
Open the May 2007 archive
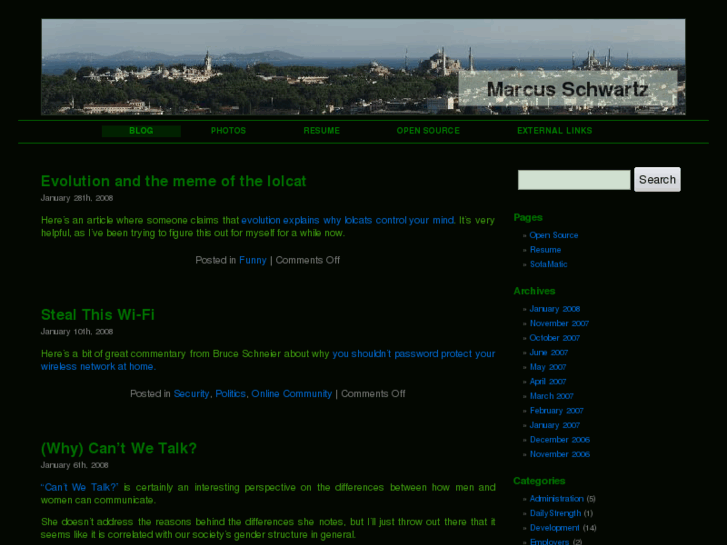point(548,367)
